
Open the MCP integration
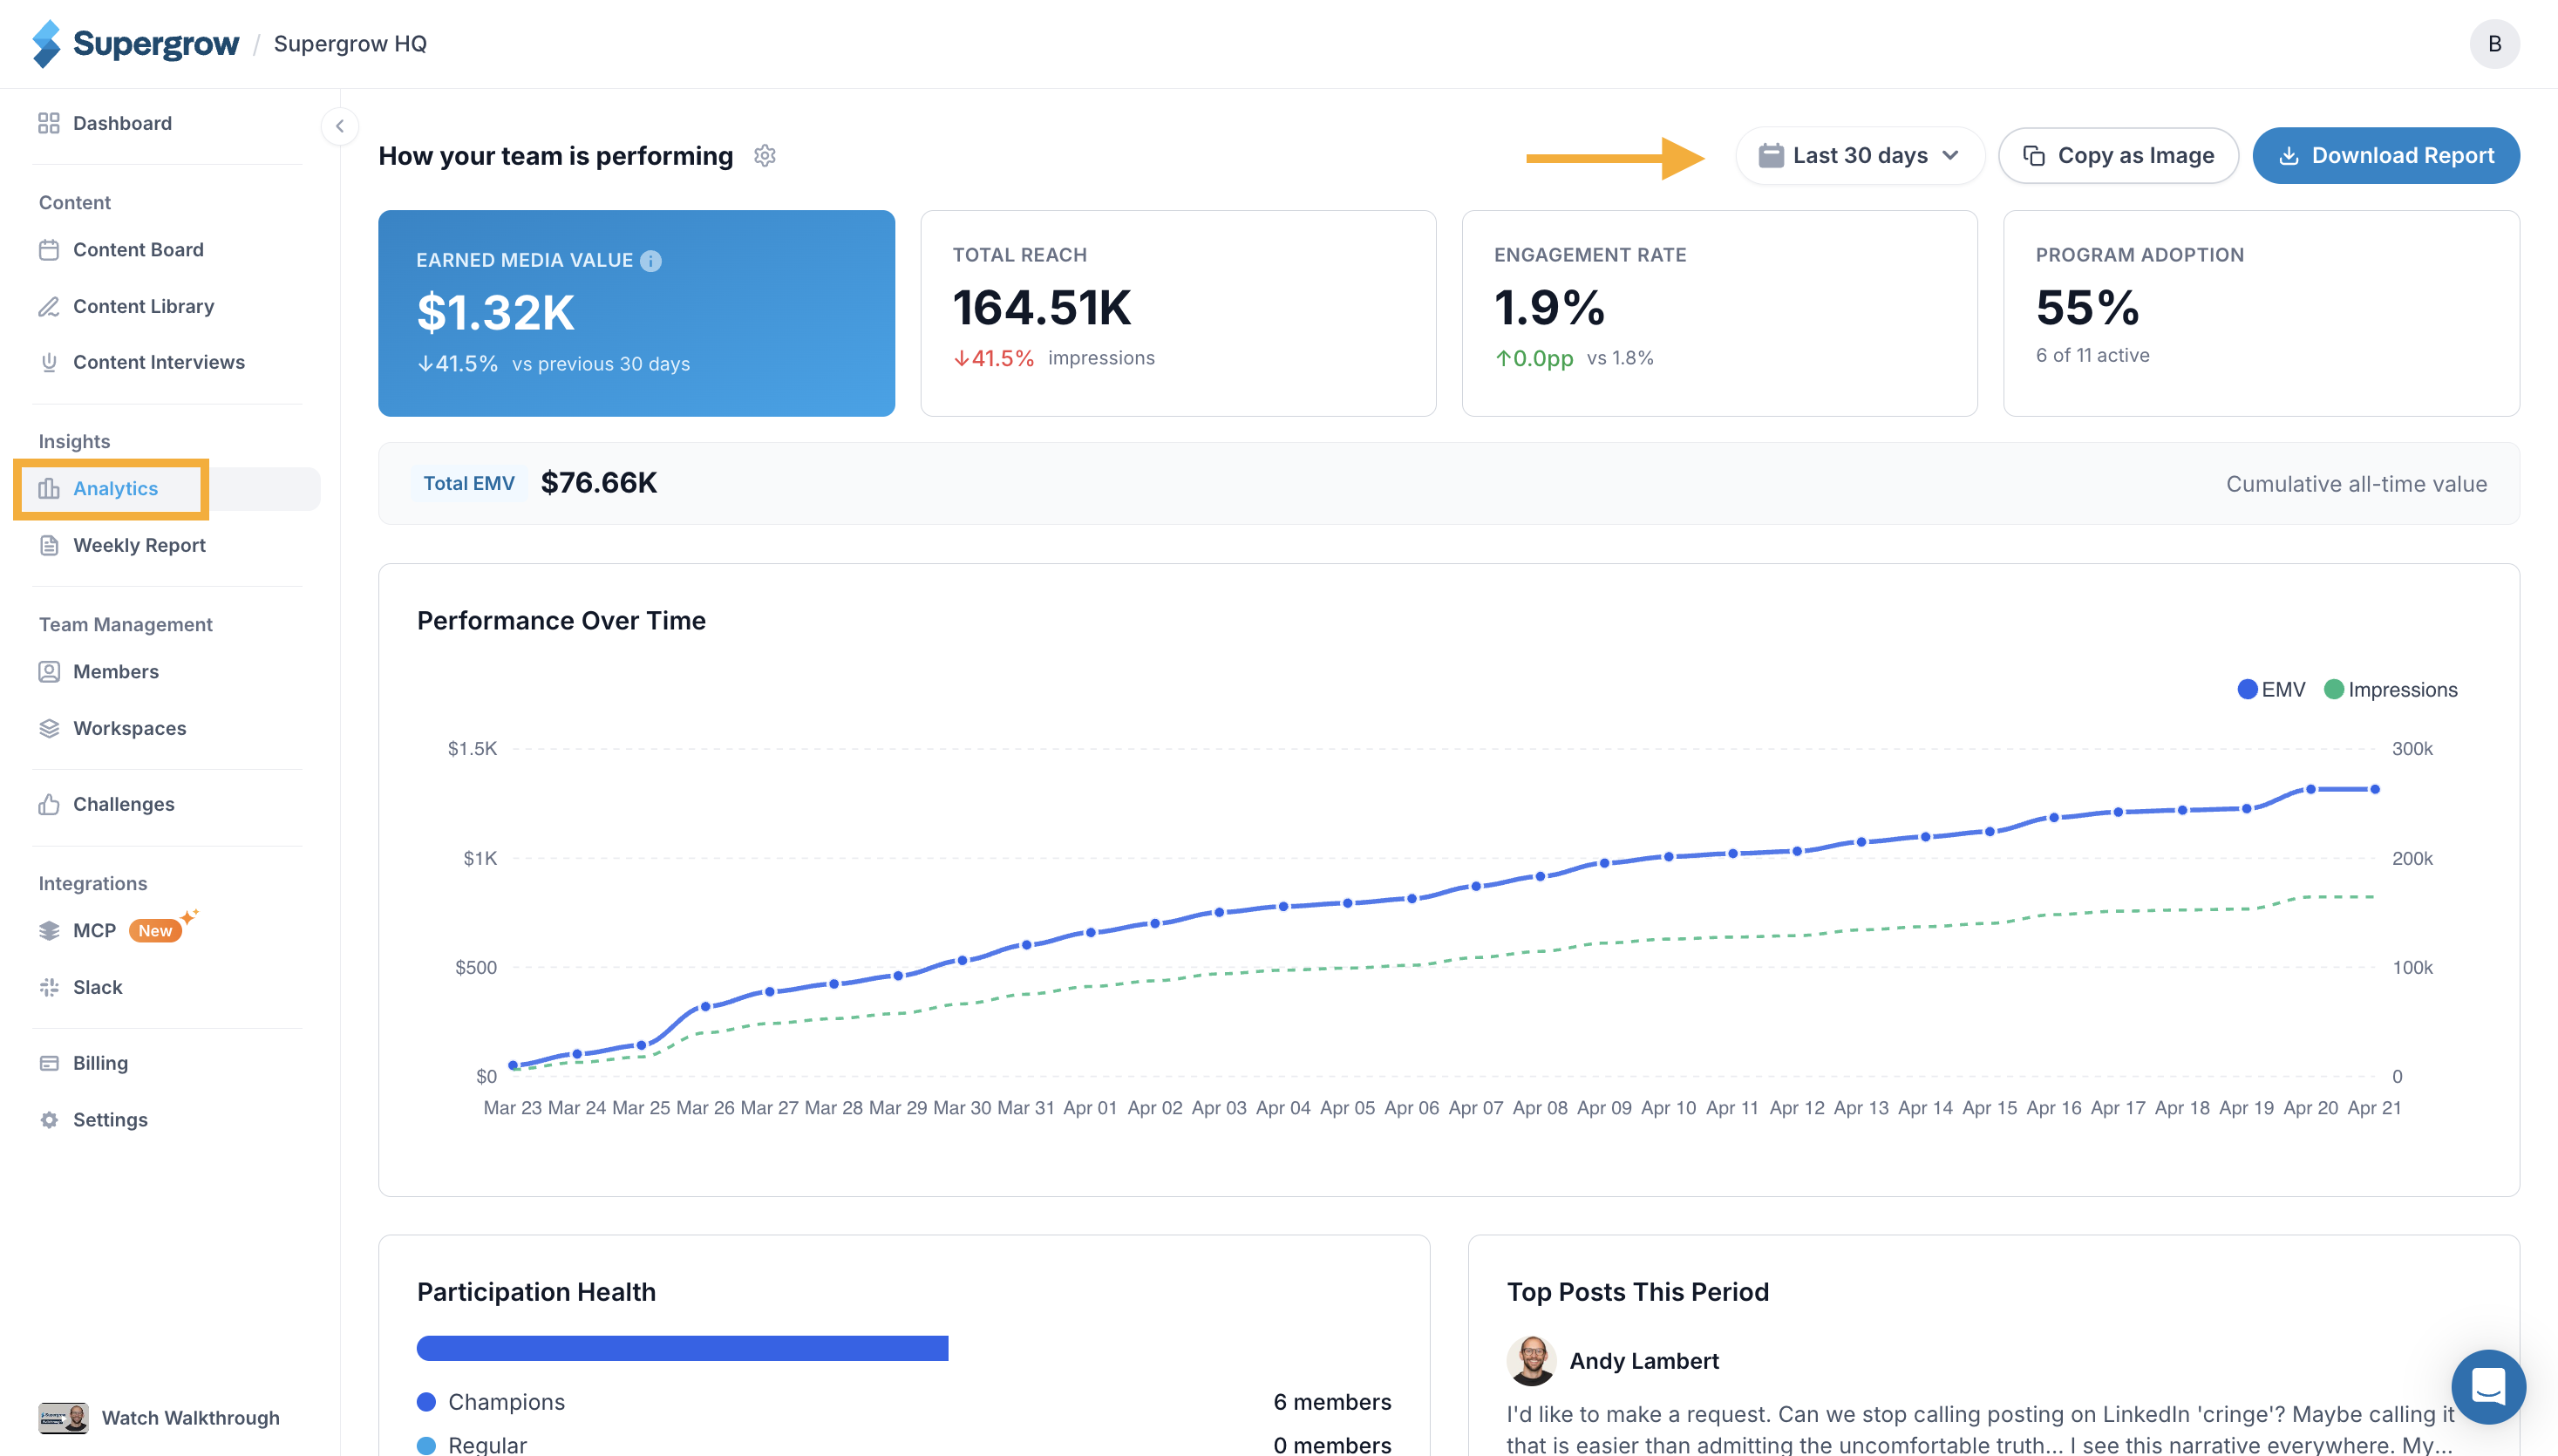click(94, 930)
